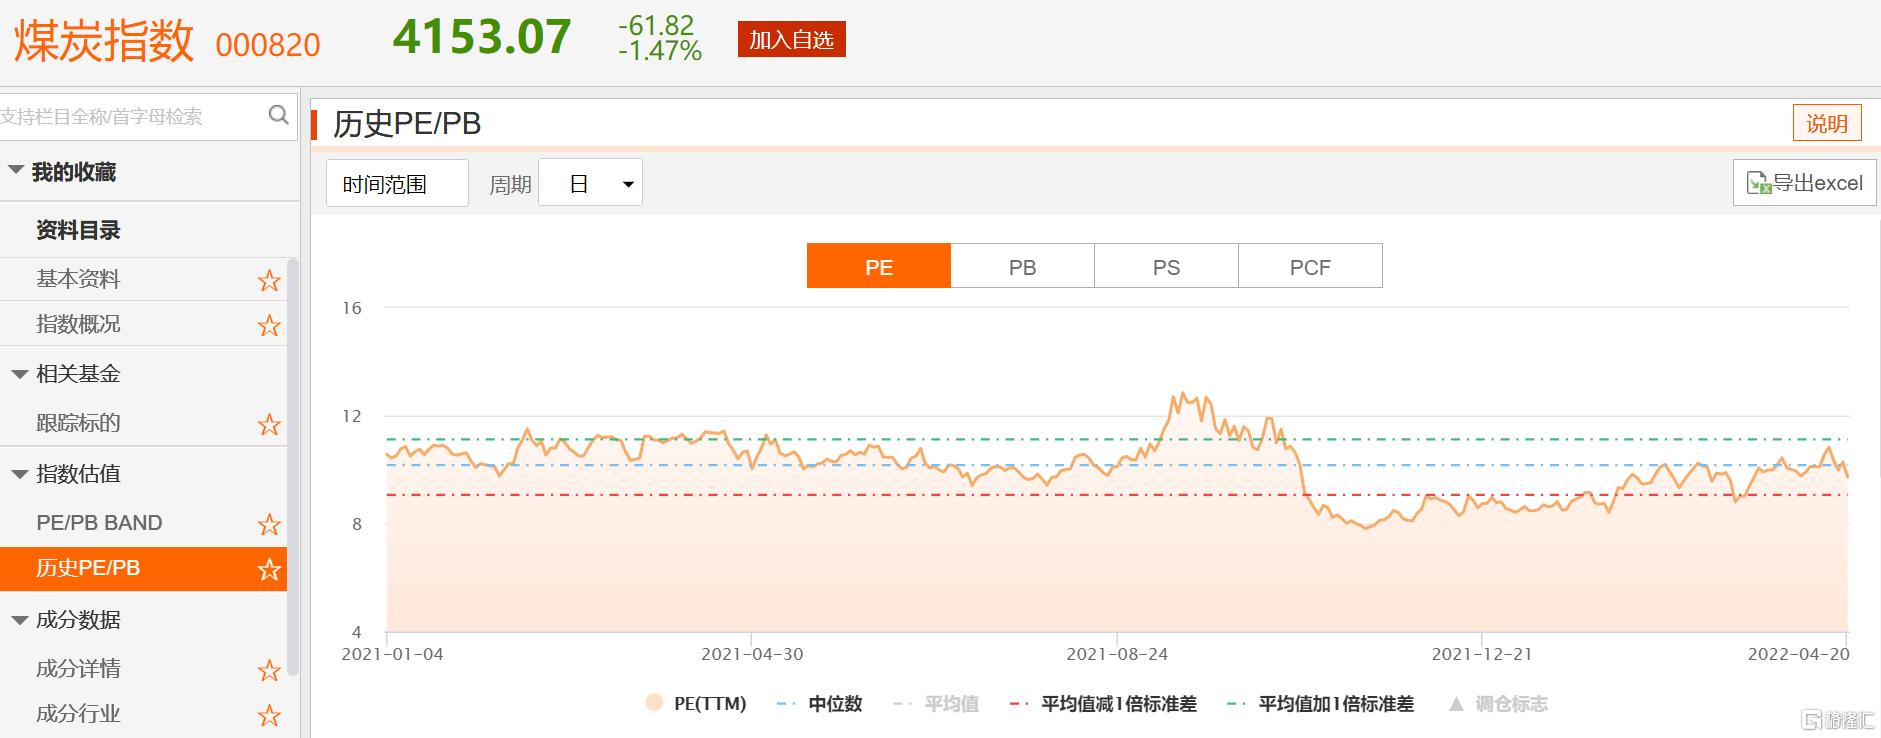Click the index code 000820

[268, 45]
